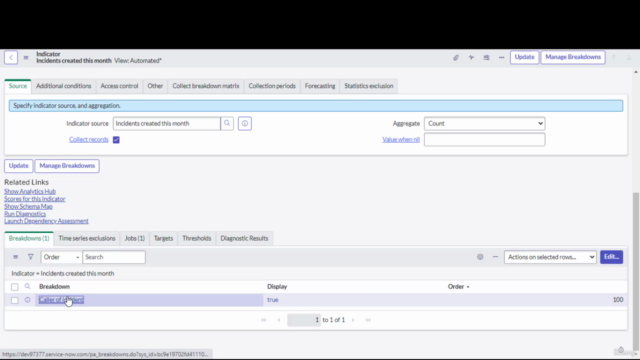Select the Breakdowns (1) related list tab
The width and height of the screenshot is (640, 360).
pyautogui.click(x=29, y=238)
